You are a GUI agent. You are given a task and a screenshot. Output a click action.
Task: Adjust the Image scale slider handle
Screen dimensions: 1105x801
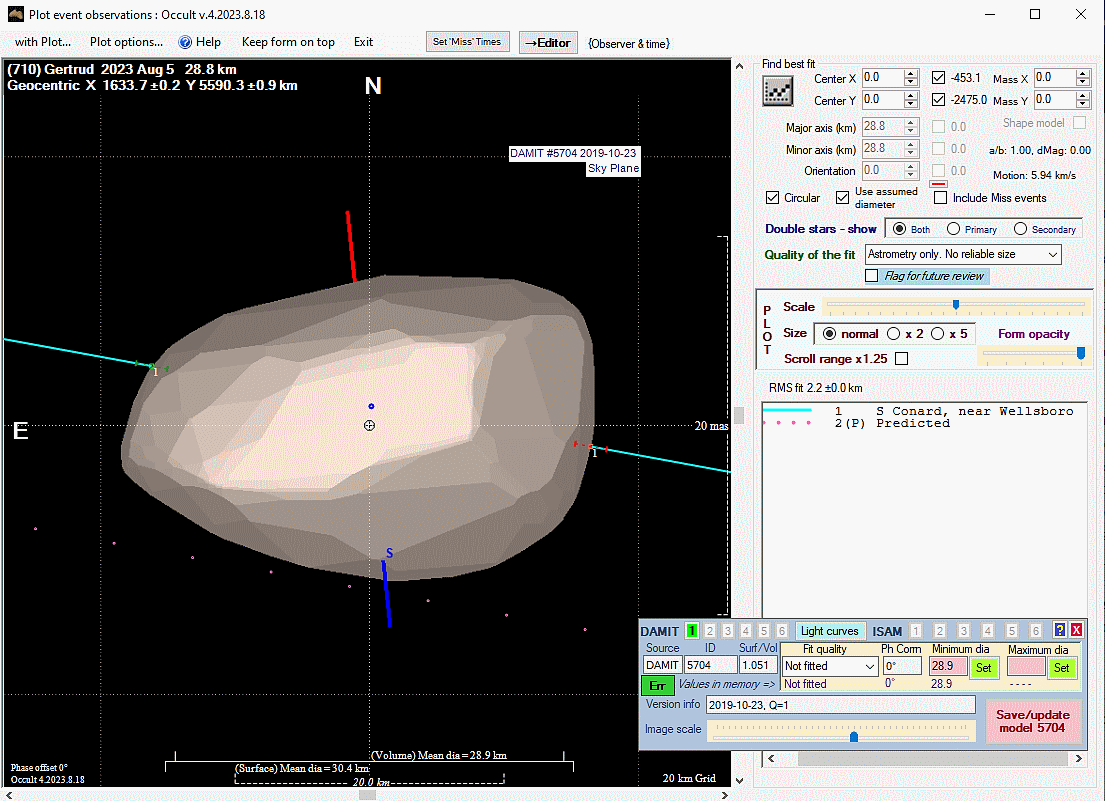(x=853, y=736)
